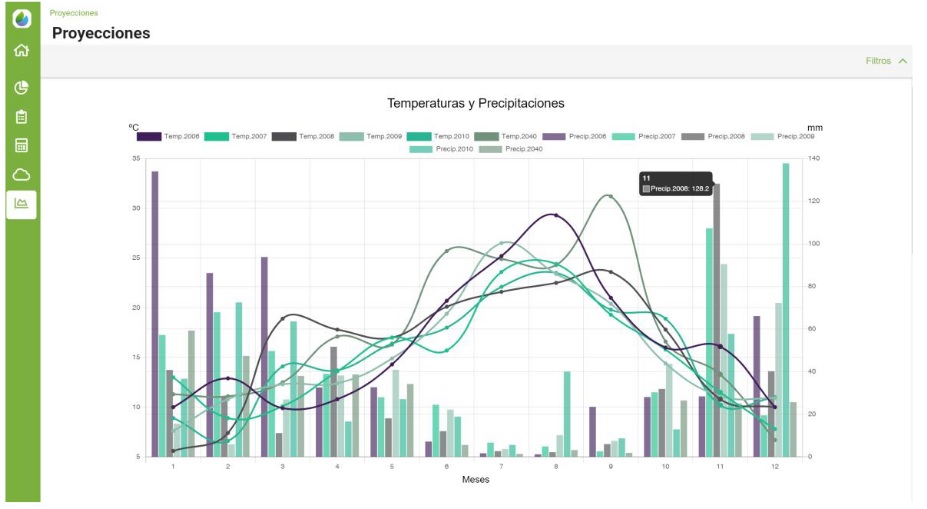The width and height of the screenshot is (927, 509).
Task: Collapse the Filtros panel using the chevron arrow
Action: click(903, 61)
